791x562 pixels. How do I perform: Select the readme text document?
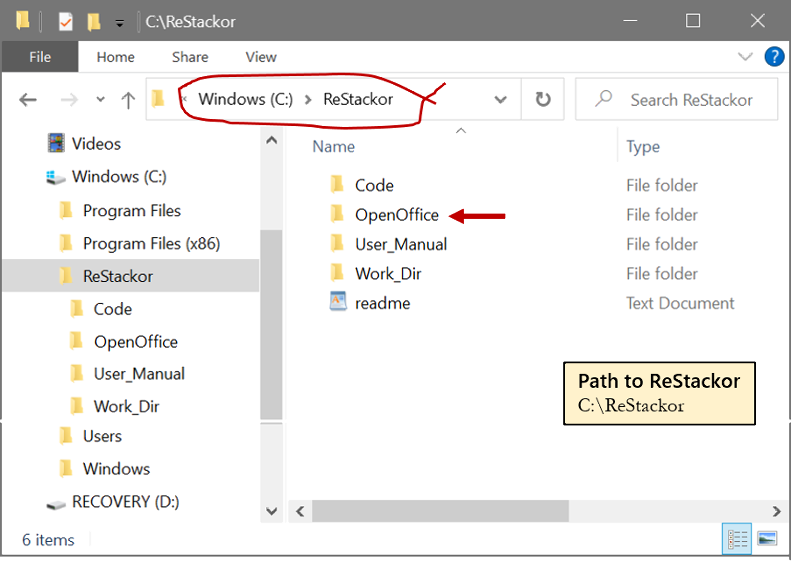[x=382, y=303]
